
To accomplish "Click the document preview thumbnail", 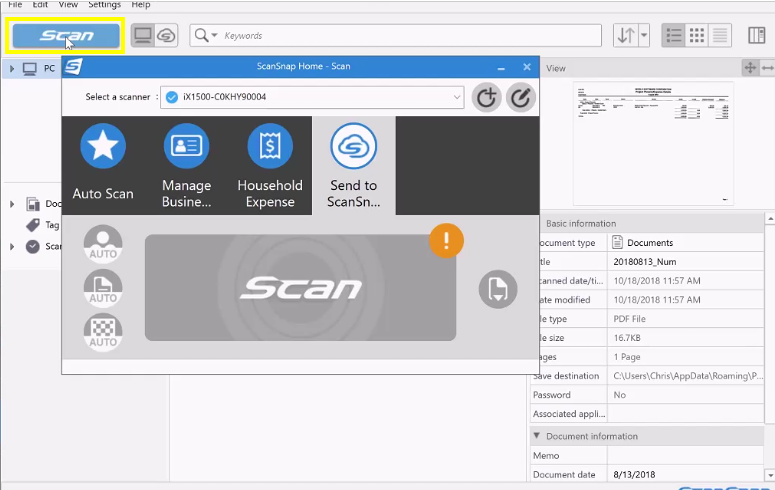I will [653, 143].
